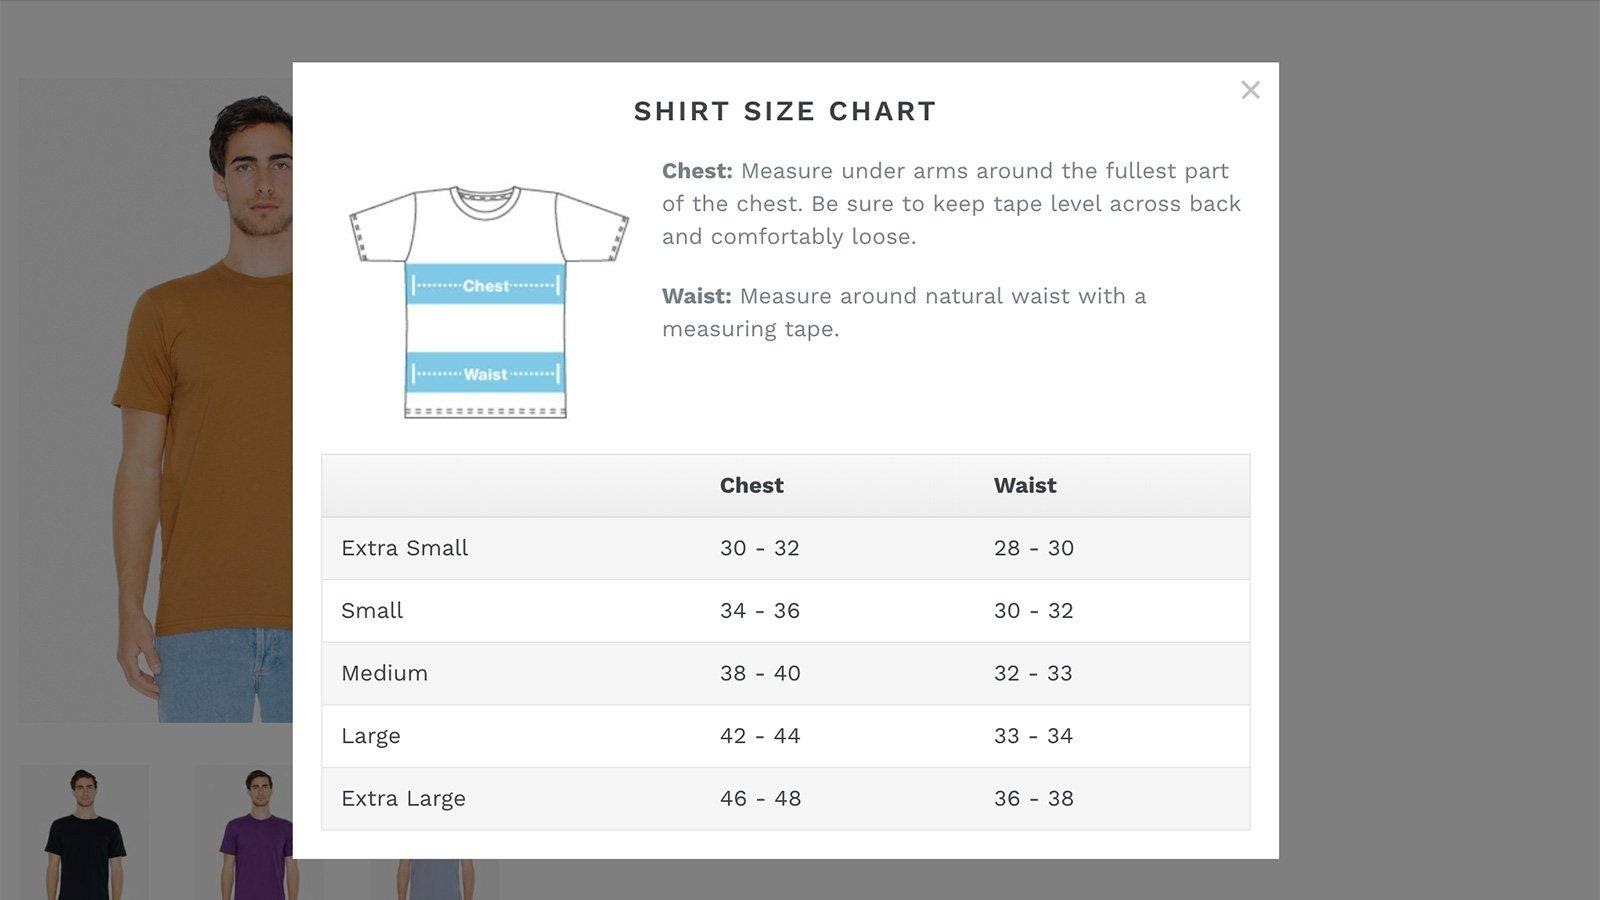Click the bold Chest measuring instruction label
The height and width of the screenshot is (900, 1600).
(697, 171)
